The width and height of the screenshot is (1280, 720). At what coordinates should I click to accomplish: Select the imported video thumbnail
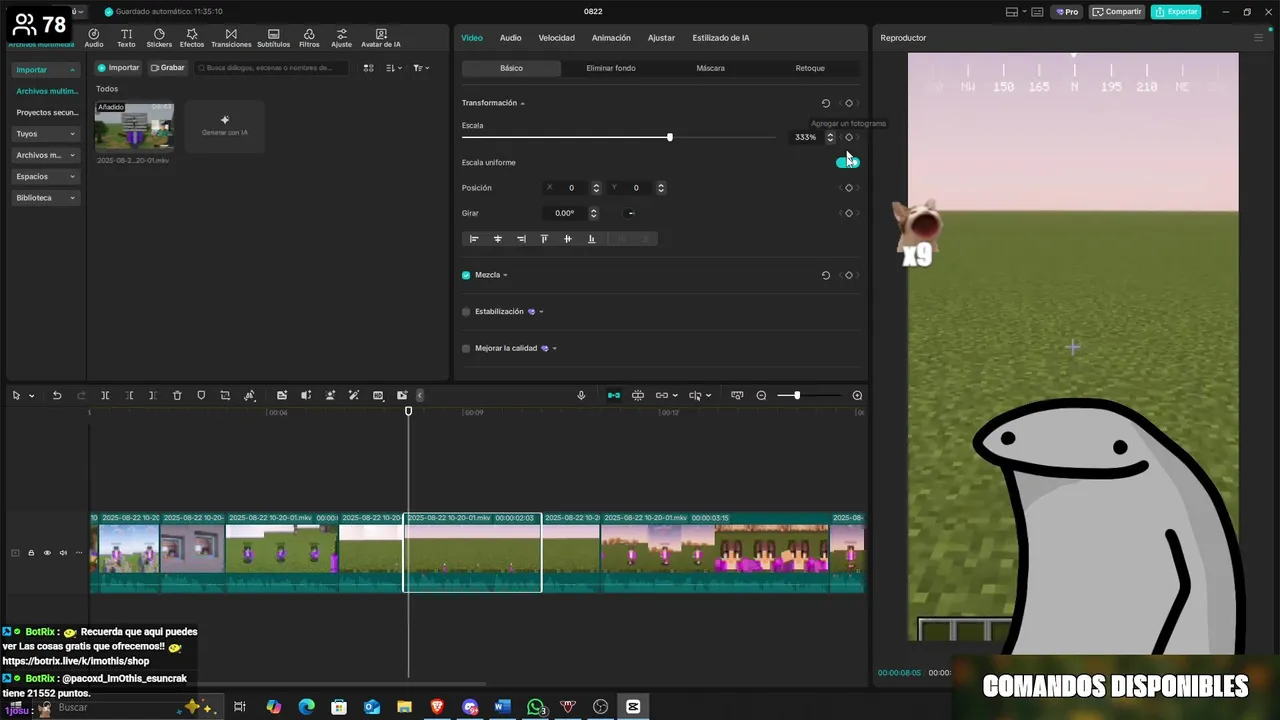click(134, 126)
